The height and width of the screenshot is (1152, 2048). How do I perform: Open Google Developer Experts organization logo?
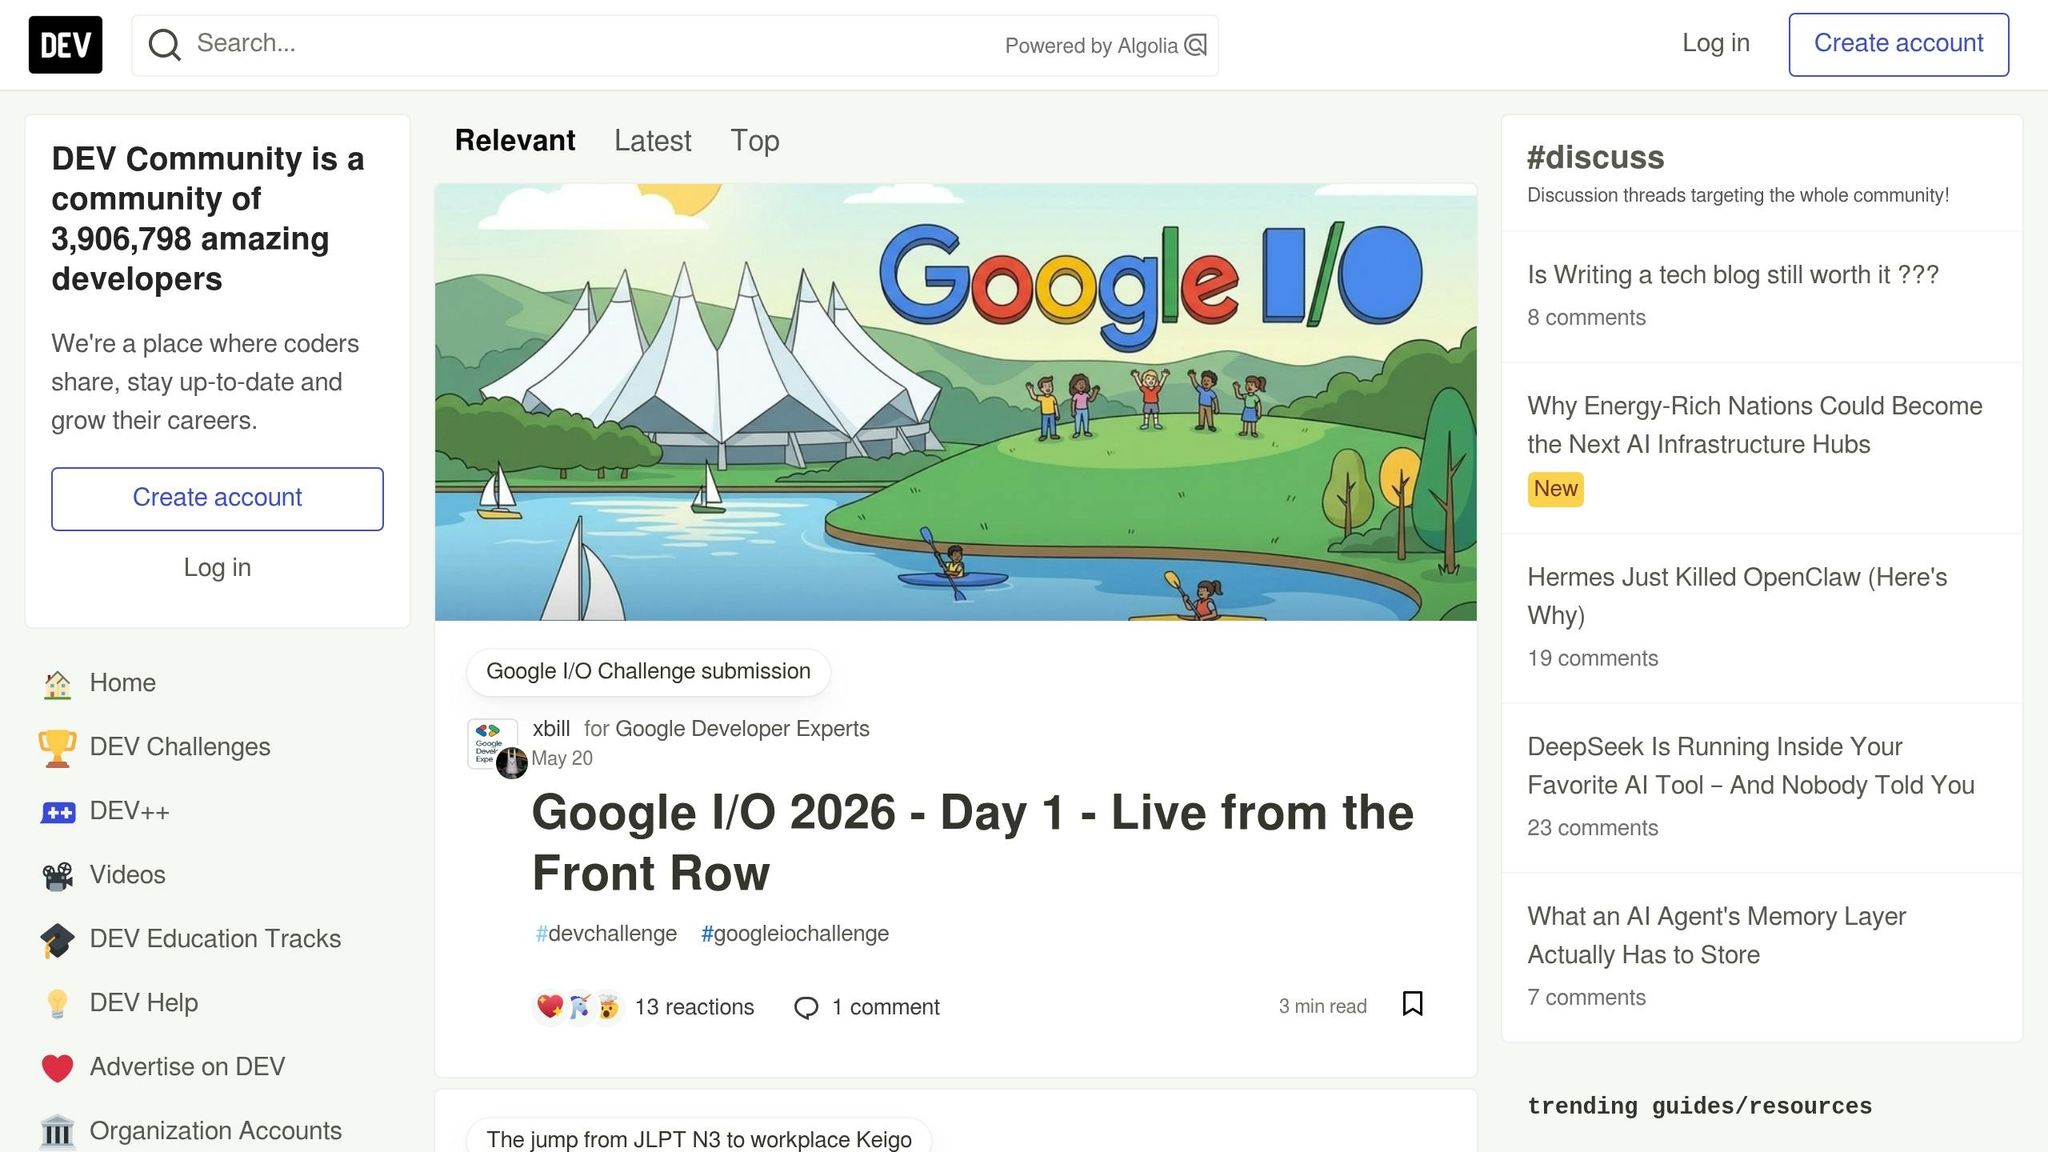(490, 742)
